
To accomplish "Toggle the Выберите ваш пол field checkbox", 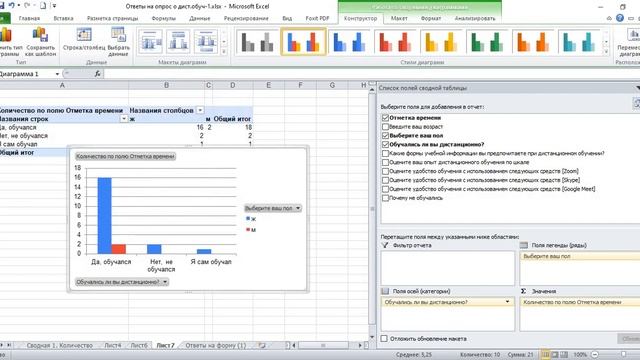I will click(385, 136).
